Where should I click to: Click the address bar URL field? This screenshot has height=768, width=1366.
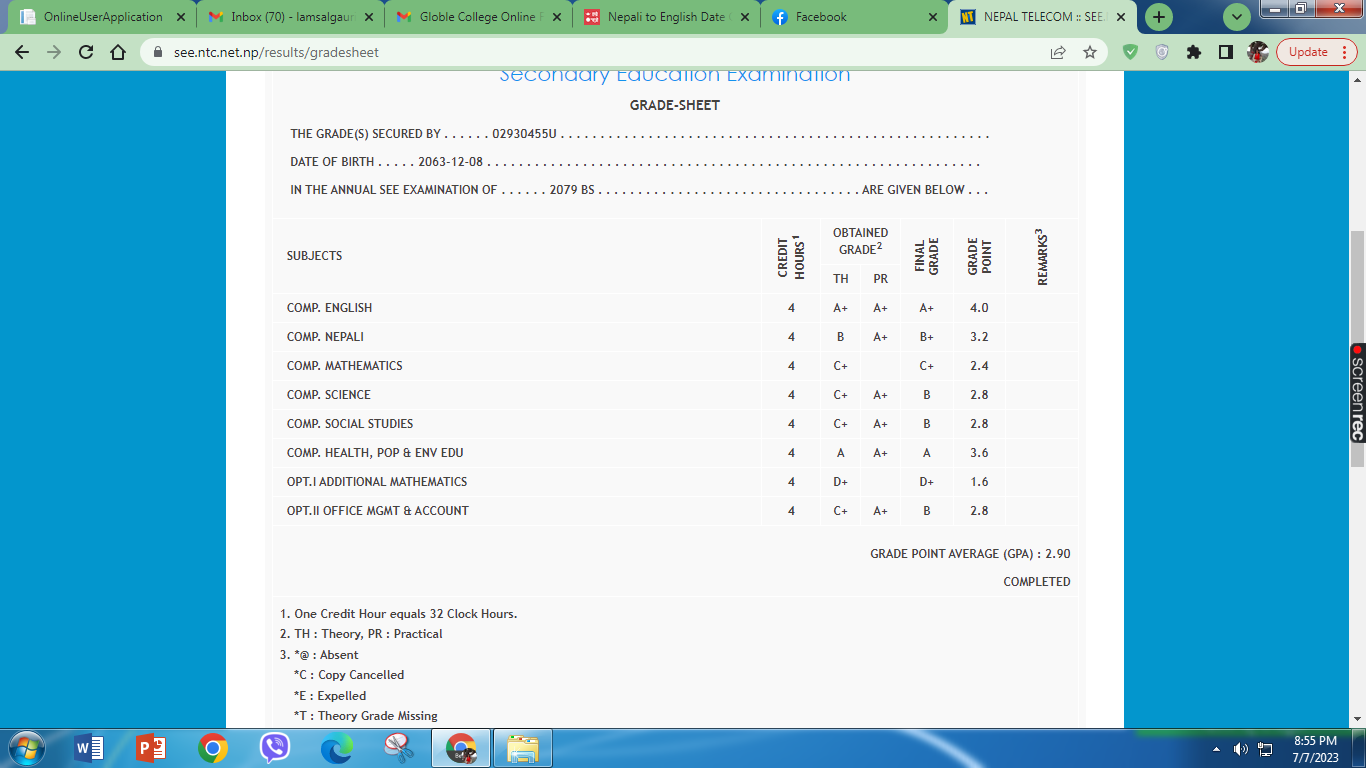[600, 53]
